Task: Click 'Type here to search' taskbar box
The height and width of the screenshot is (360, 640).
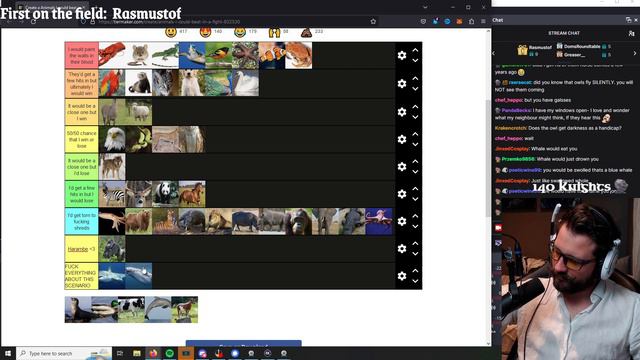Action: tap(64, 353)
